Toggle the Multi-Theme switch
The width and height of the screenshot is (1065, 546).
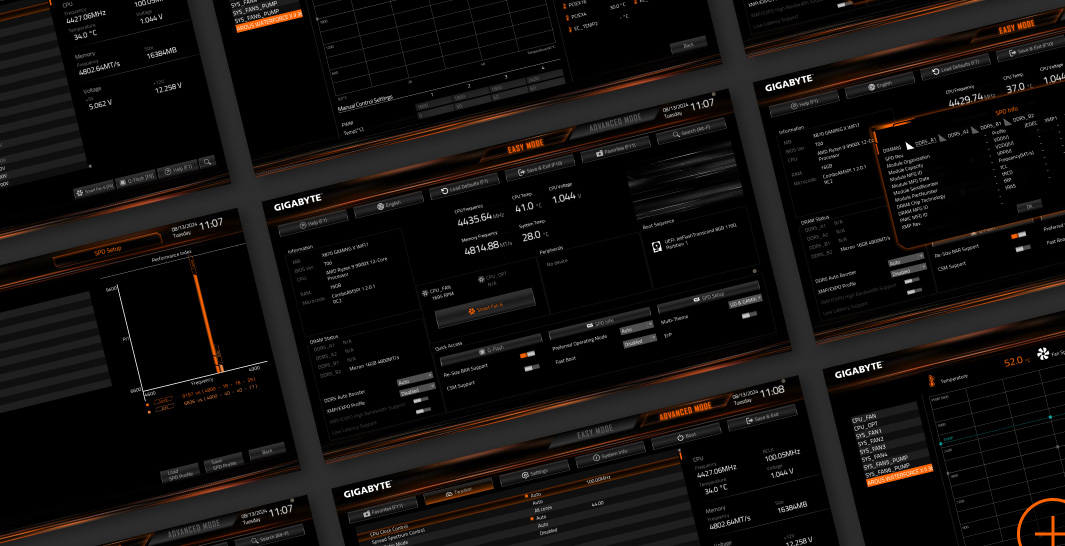click(x=748, y=315)
